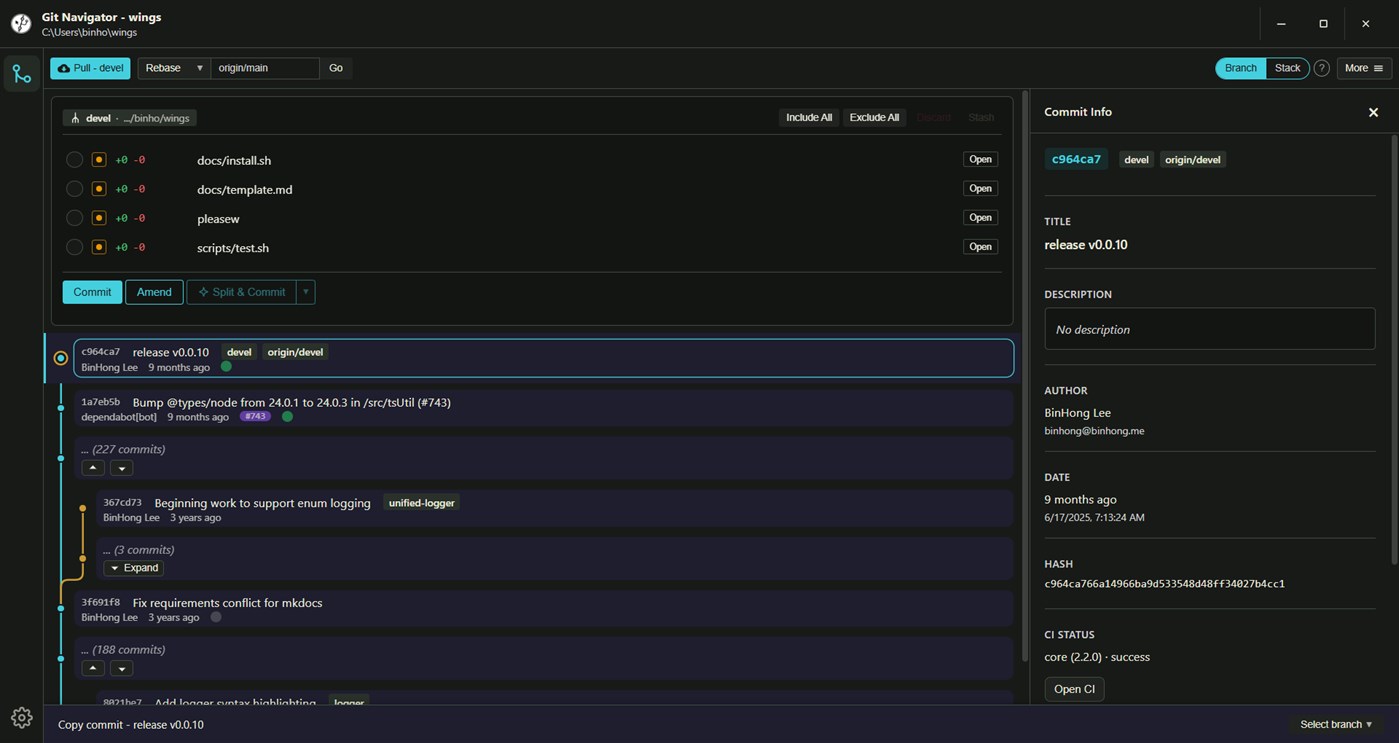The width and height of the screenshot is (1399, 743).
Task: Click the orange status icon for docs/install.sh
Action: pos(99,160)
